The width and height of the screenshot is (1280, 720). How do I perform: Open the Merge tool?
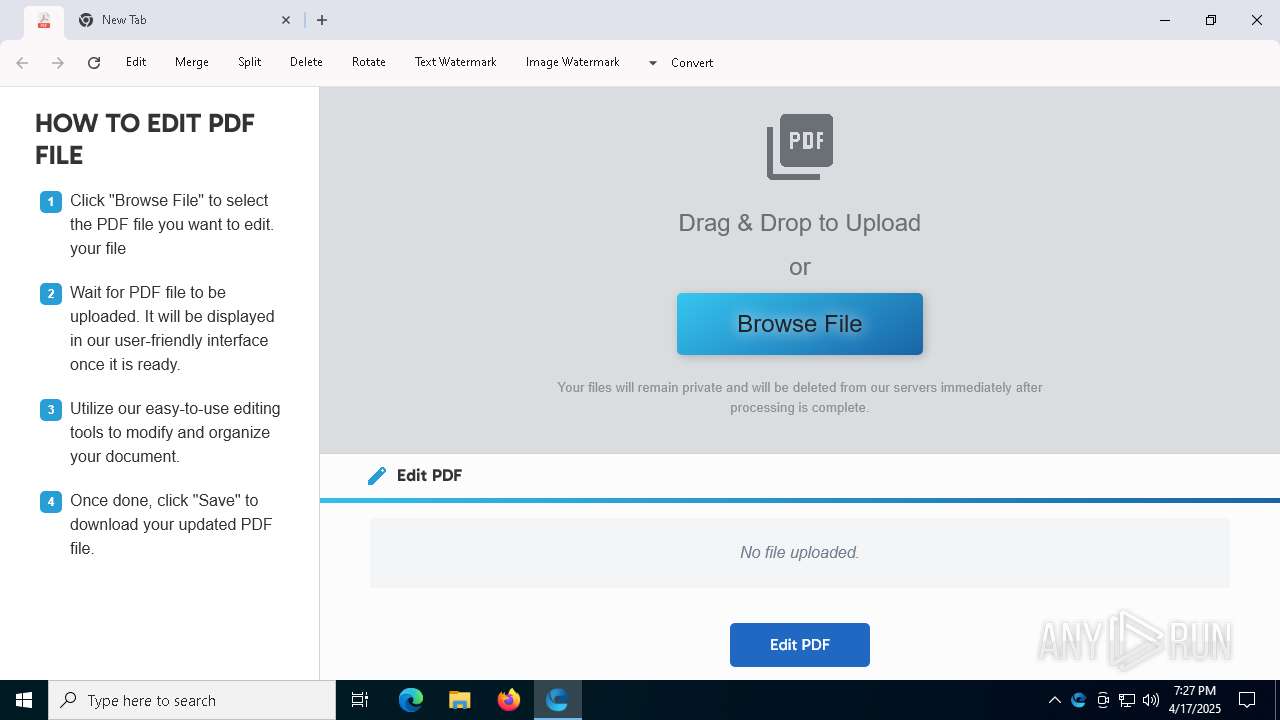(x=192, y=62)
